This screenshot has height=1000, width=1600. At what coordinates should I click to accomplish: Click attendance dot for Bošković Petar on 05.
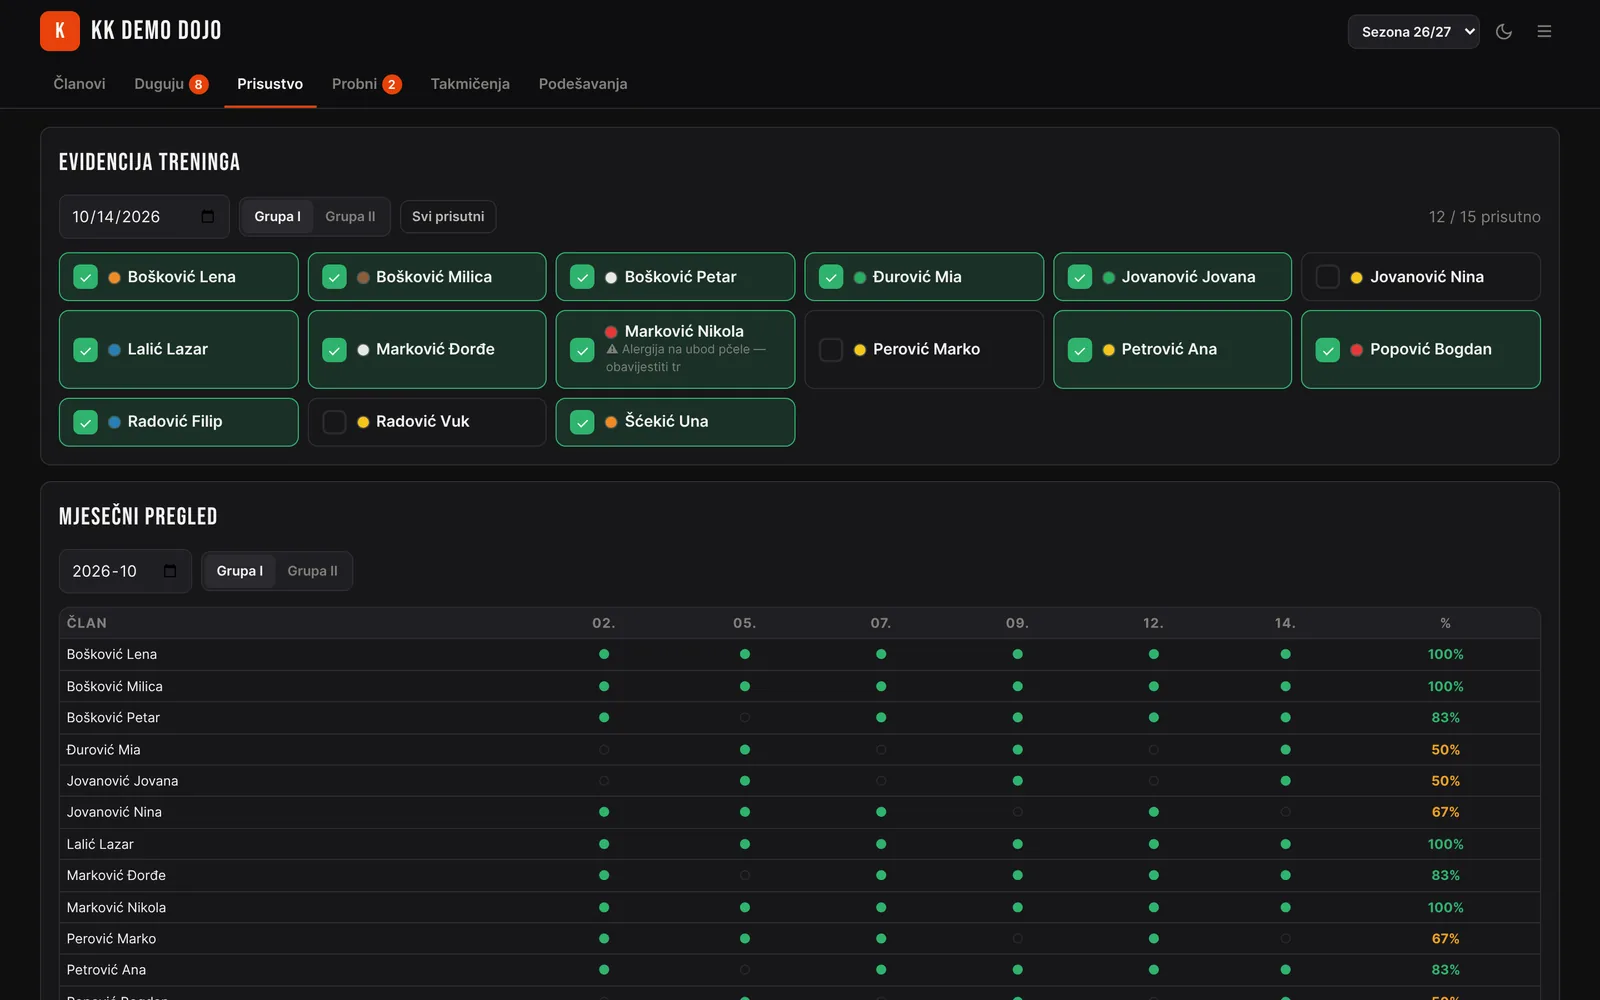[745, 718]
